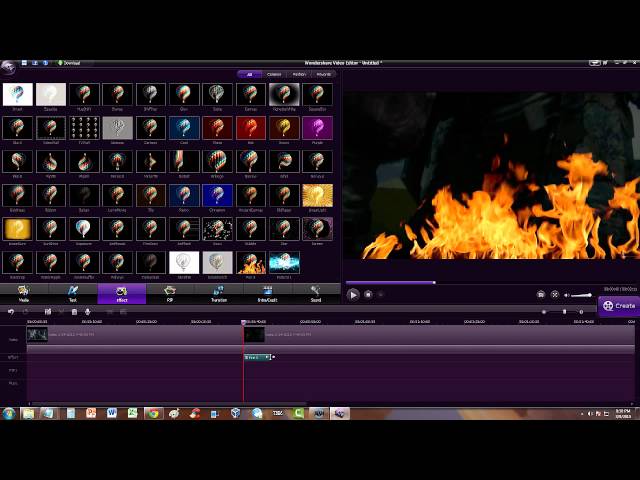Image resolution: width=640 pixels, height=480 pixels.
Task: Select the white pencil sketch effect thumbnail
Action: pos(184,262)
